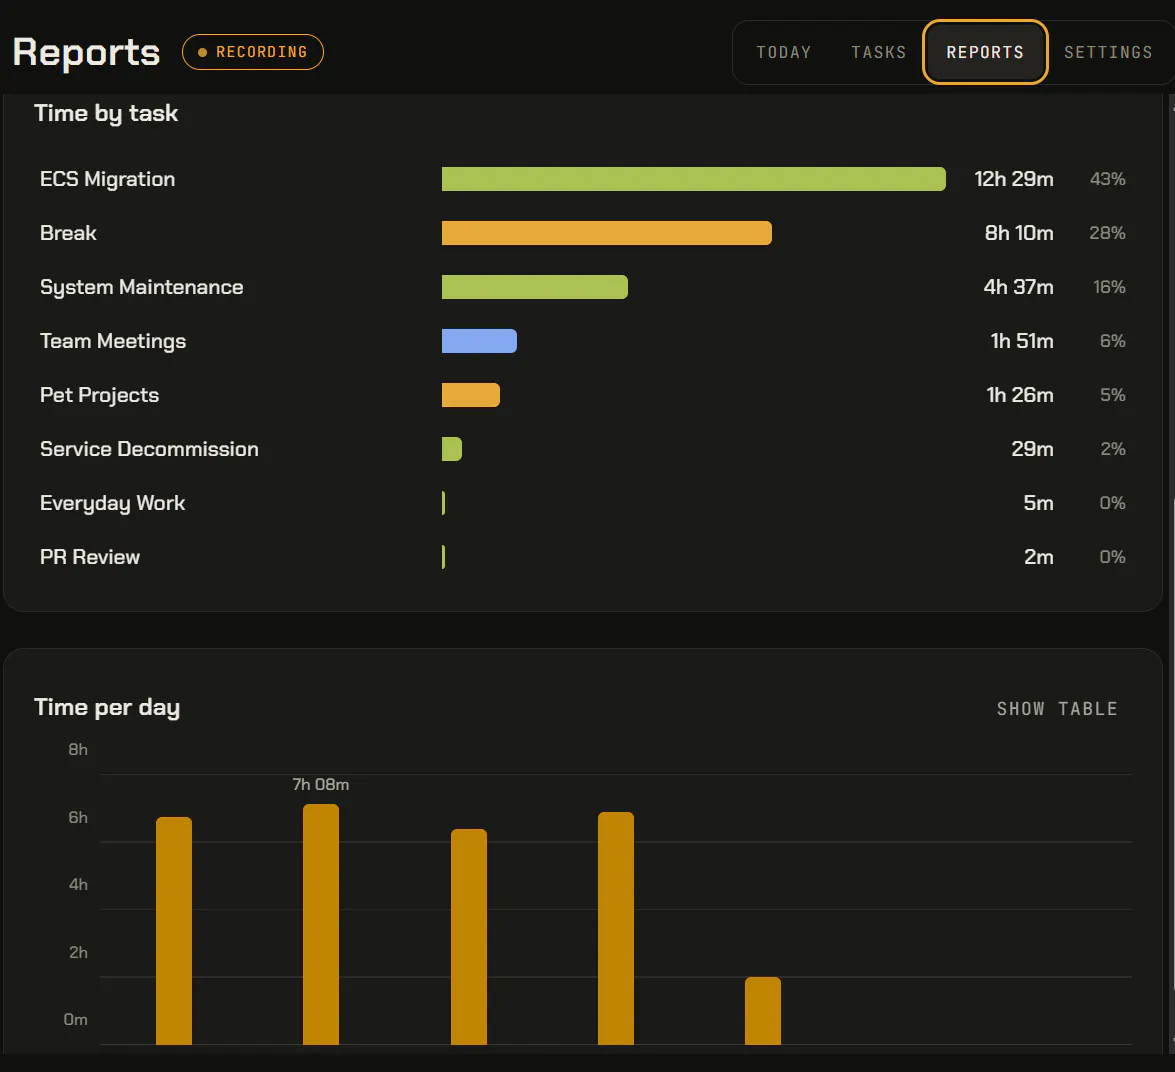Image resolution: width=1175 pixels, height=1072 pixels.
Task: Click the 8h 10m duration value
Action: [1019, 233]
